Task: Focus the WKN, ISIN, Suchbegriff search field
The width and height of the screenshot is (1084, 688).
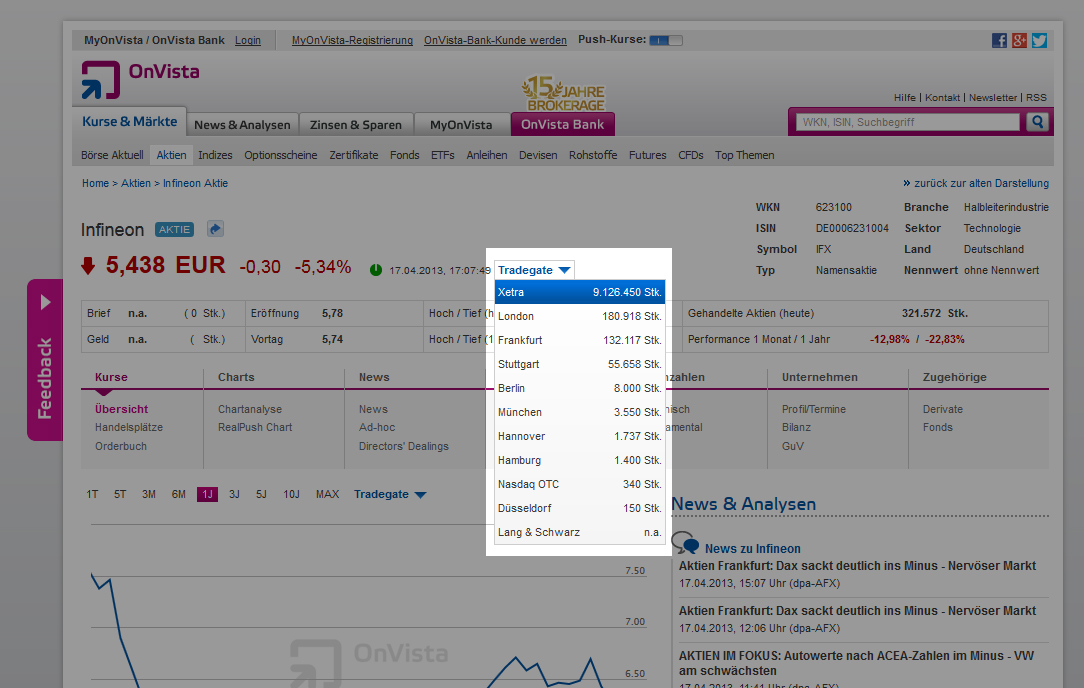Action: [x=908, y=122]
